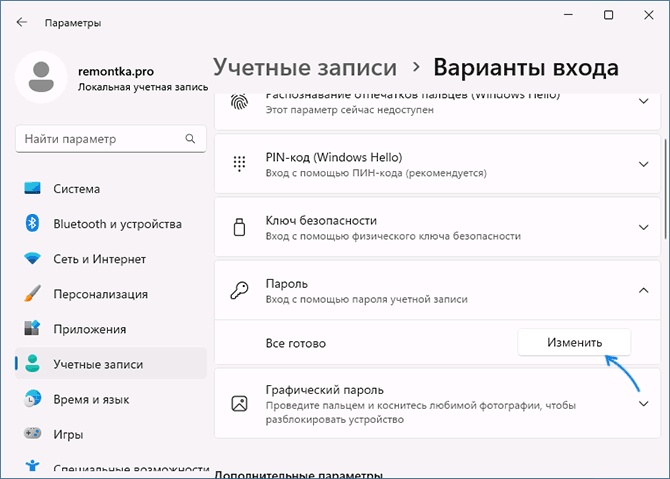
Task: Click the Система monitor icon
Action: click(32, 188)
